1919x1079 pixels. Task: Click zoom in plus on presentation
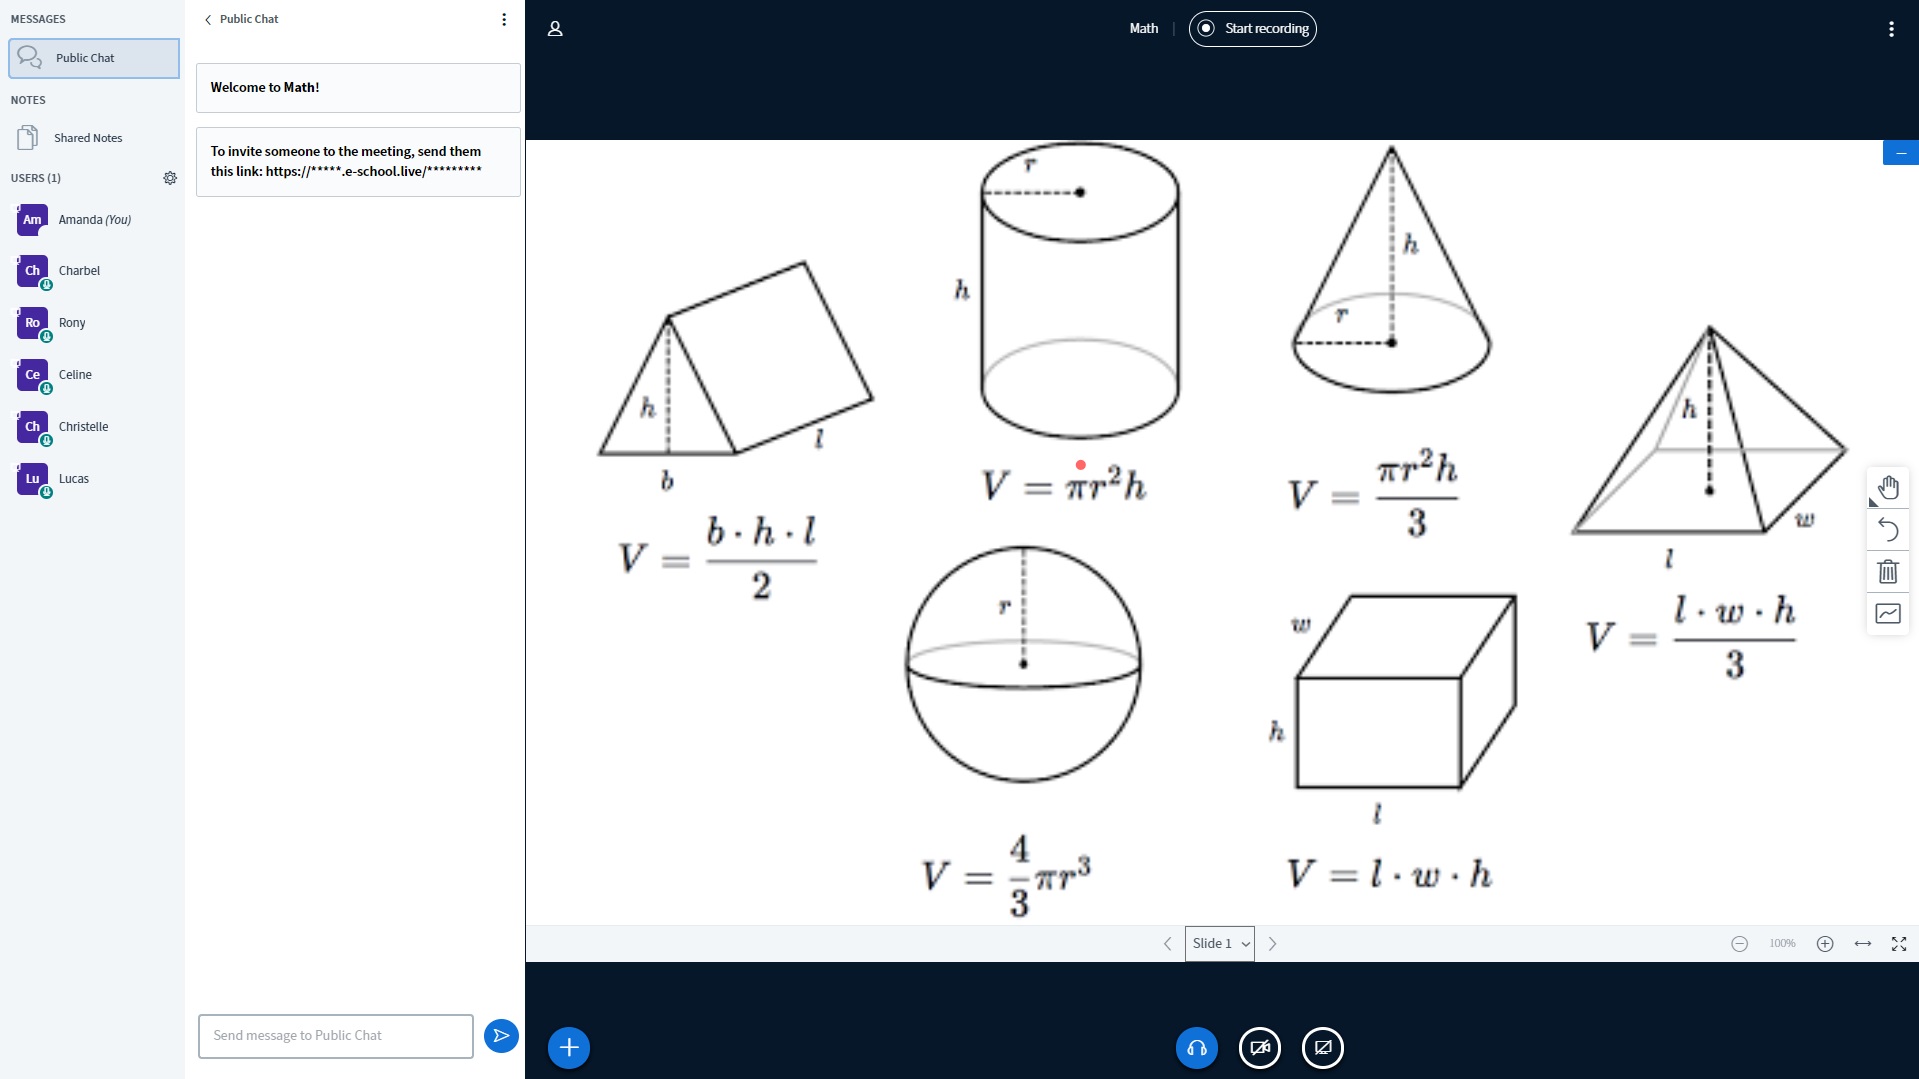[x=1824, y=944]
